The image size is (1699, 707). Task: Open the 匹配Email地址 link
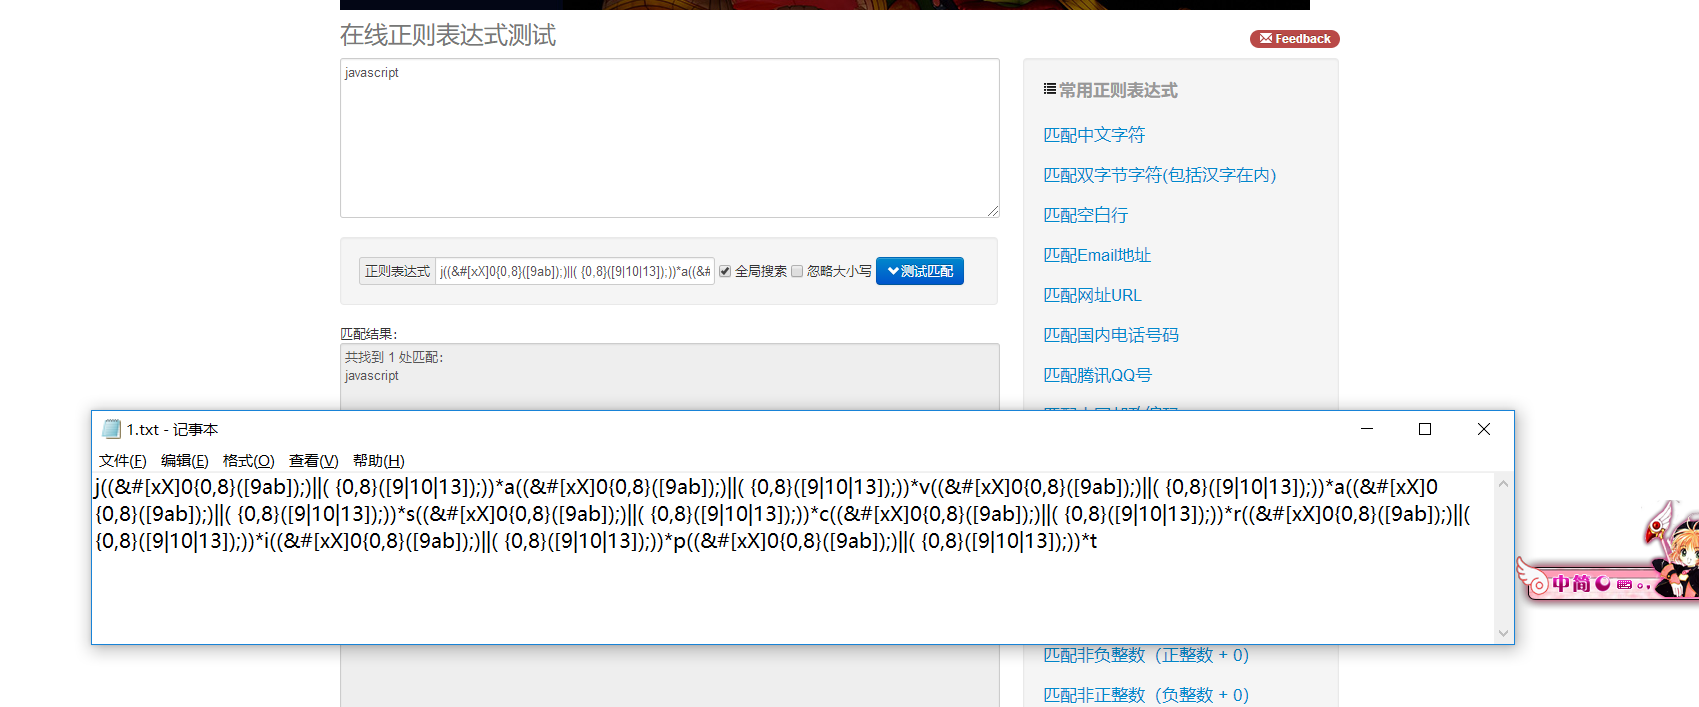(x=1097, y=255)
